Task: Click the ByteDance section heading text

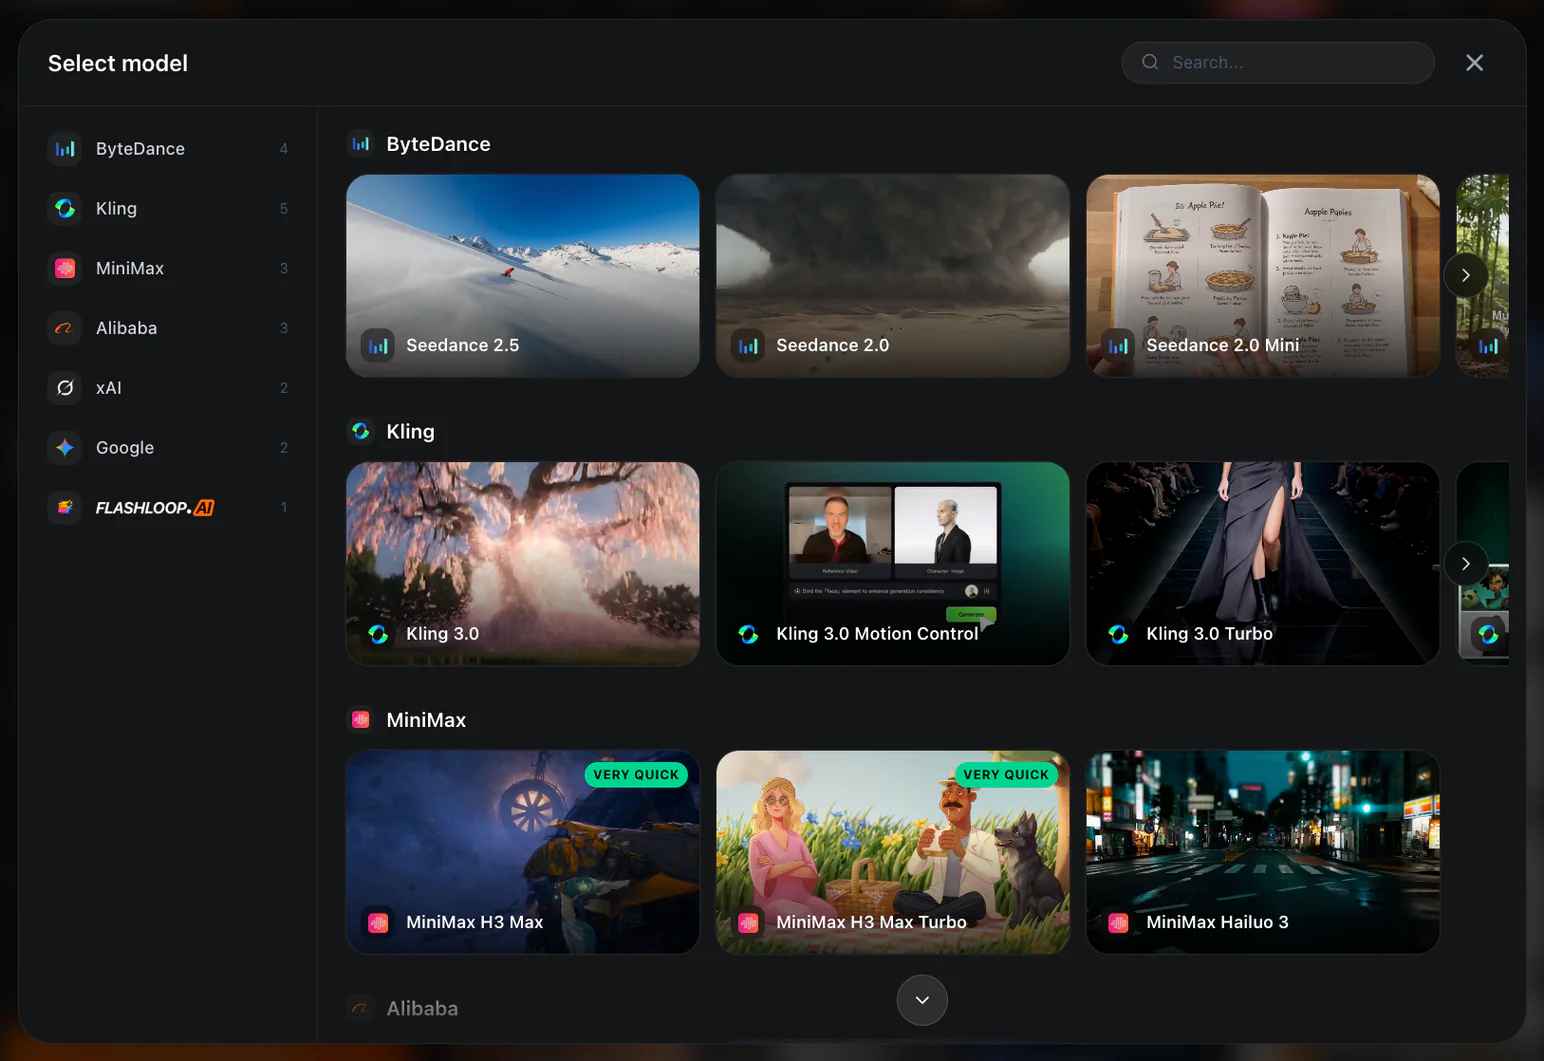Action: click(x=438, y=144)
